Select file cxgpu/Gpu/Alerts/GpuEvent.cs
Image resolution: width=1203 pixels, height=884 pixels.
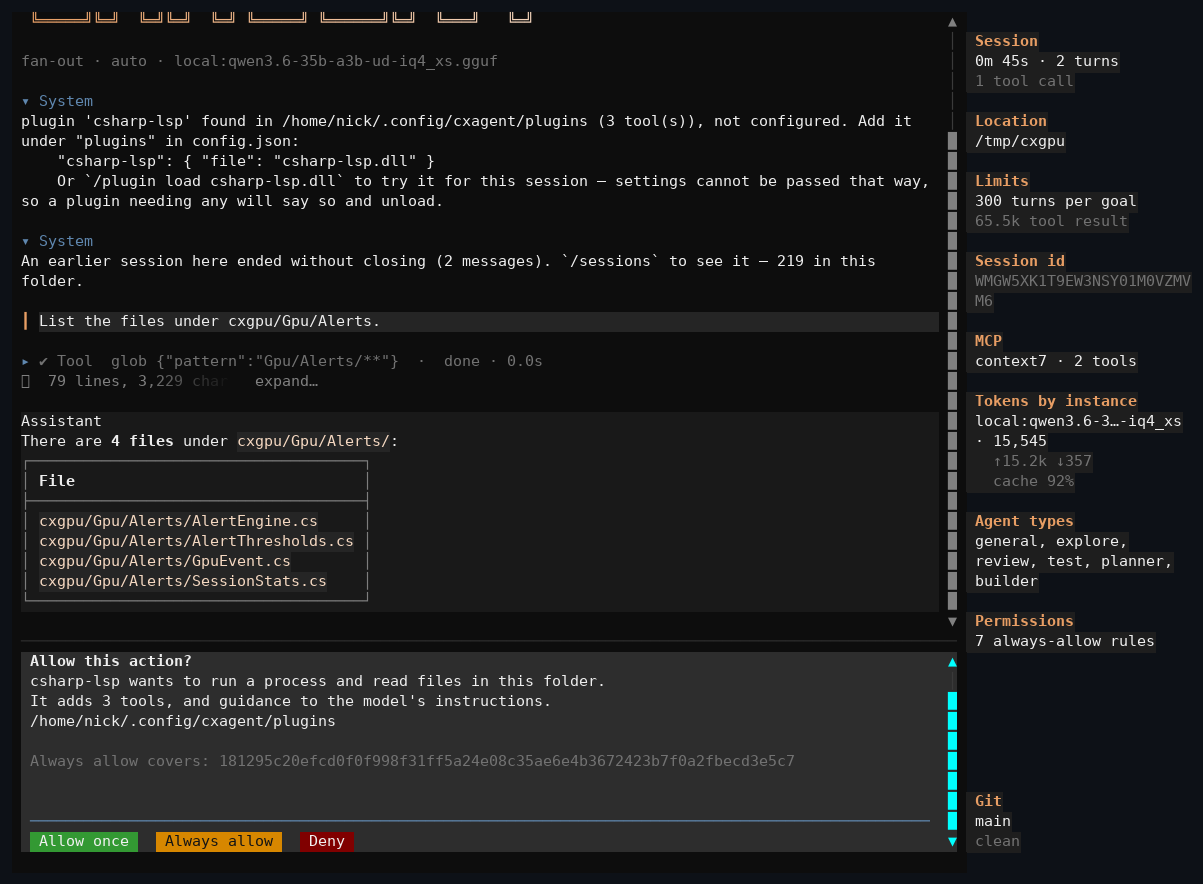165,561
